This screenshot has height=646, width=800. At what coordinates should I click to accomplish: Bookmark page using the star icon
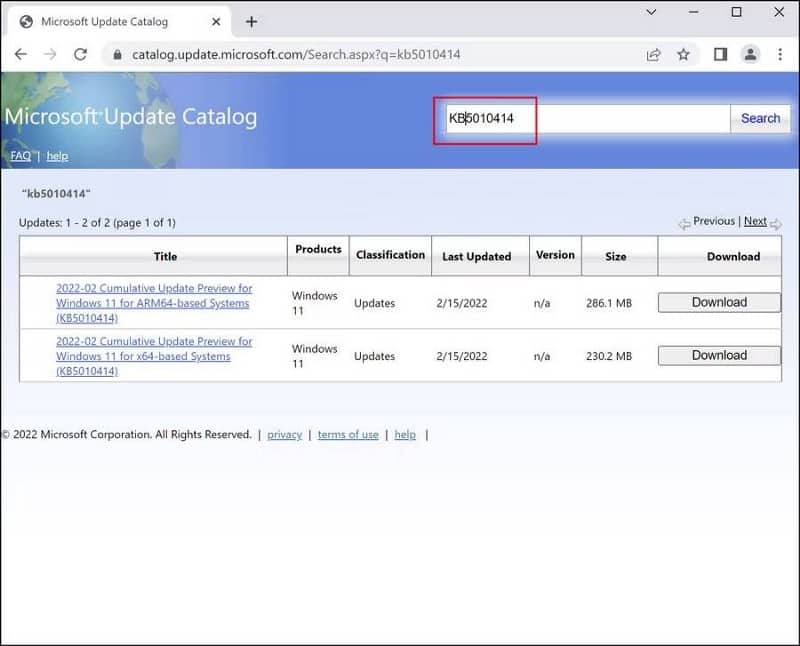click(x=683, y=54)
